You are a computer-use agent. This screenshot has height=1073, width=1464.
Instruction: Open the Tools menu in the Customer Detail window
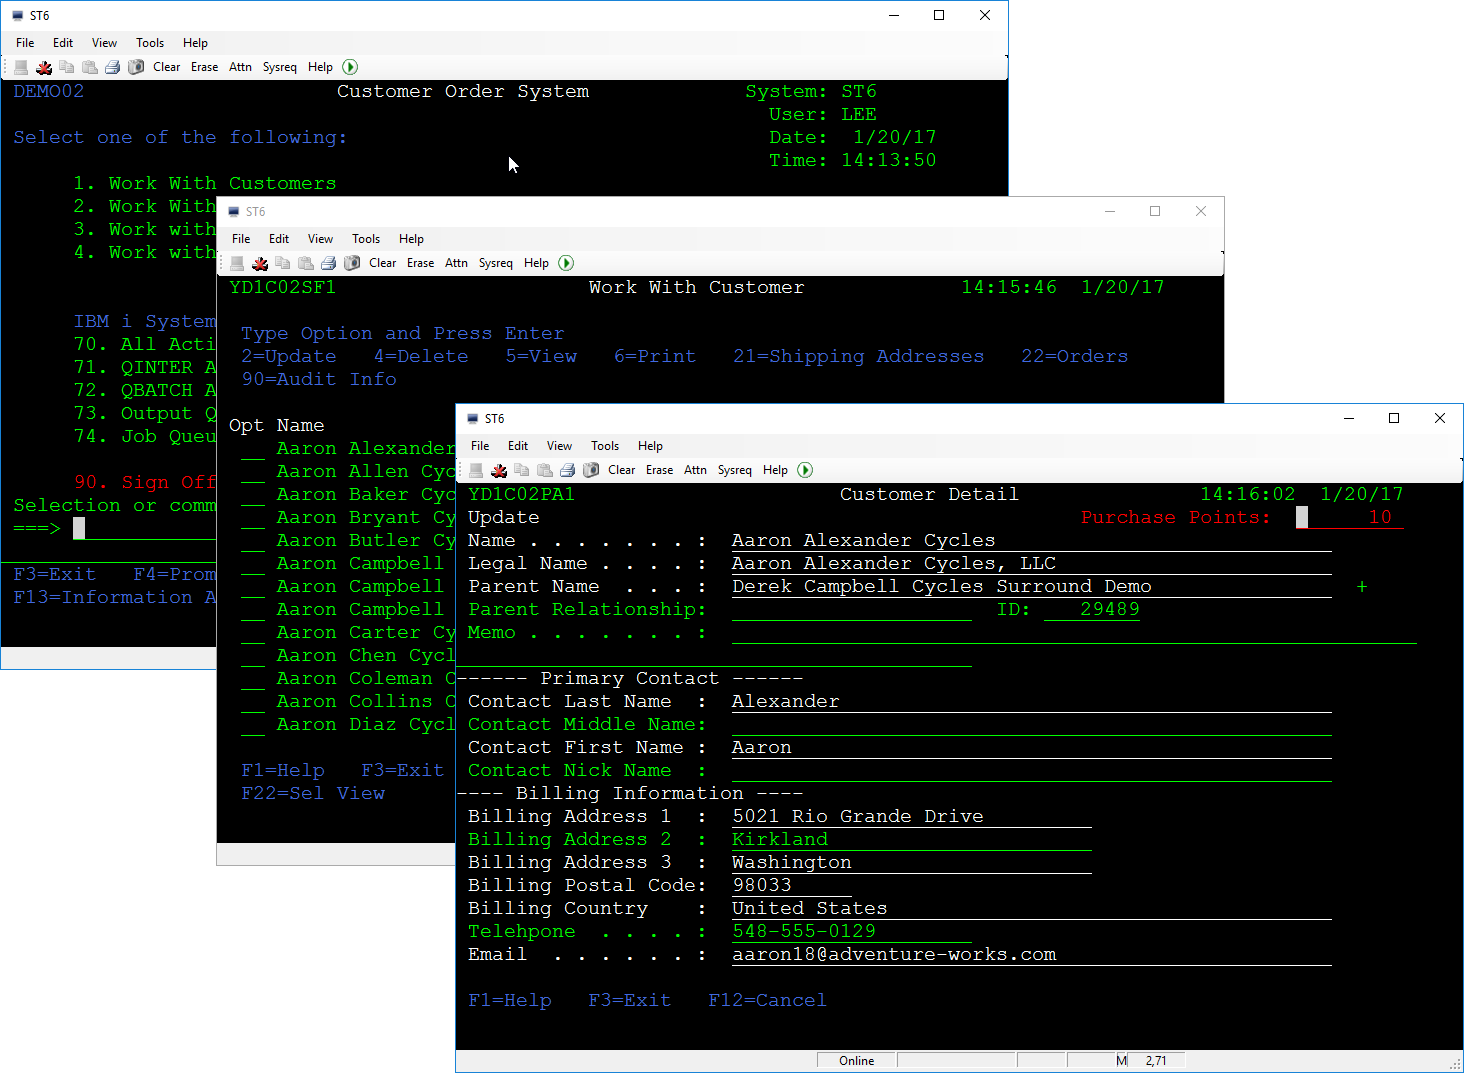click(605, 446)
